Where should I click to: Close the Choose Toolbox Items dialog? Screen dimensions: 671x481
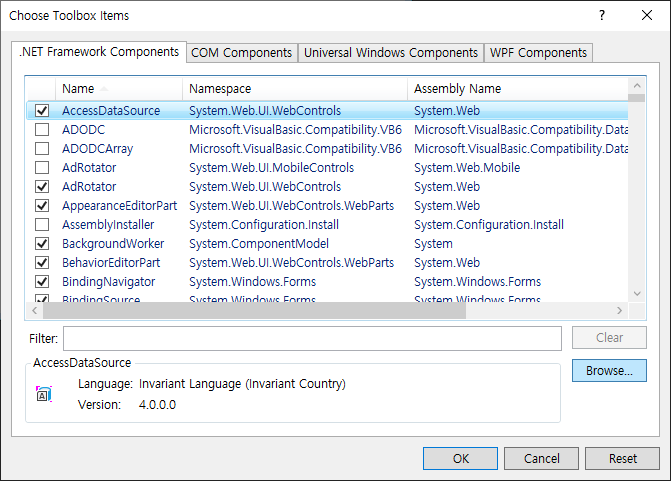pos(647,15)
